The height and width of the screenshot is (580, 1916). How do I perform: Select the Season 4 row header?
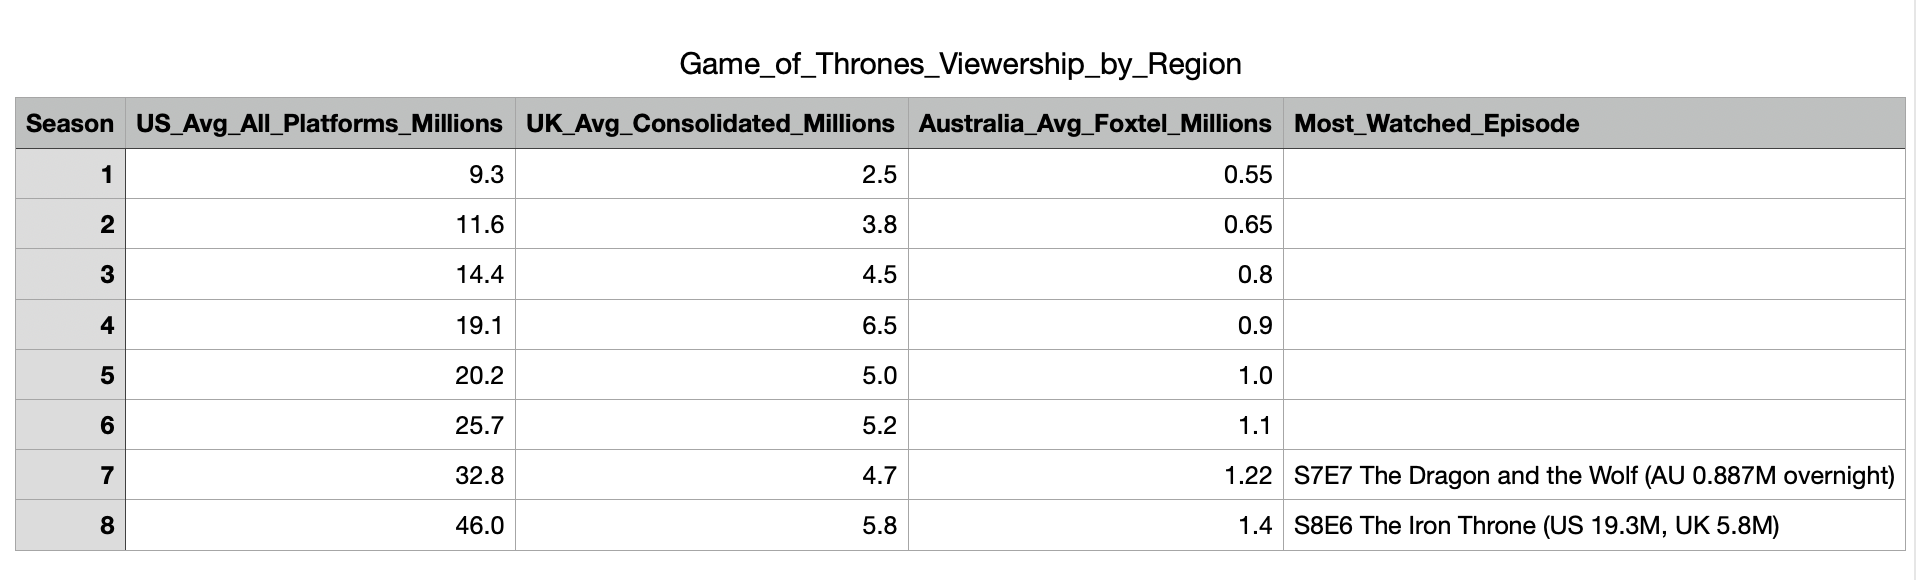point(70,325)
